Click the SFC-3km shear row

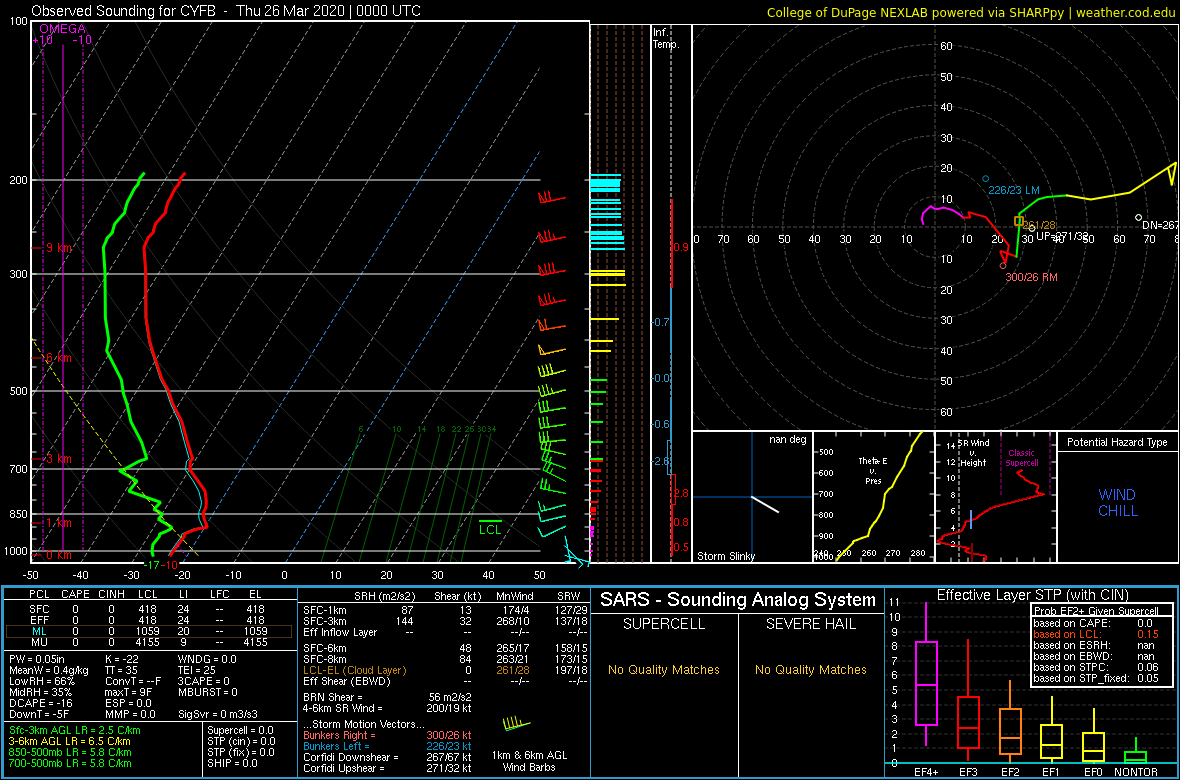446,620
